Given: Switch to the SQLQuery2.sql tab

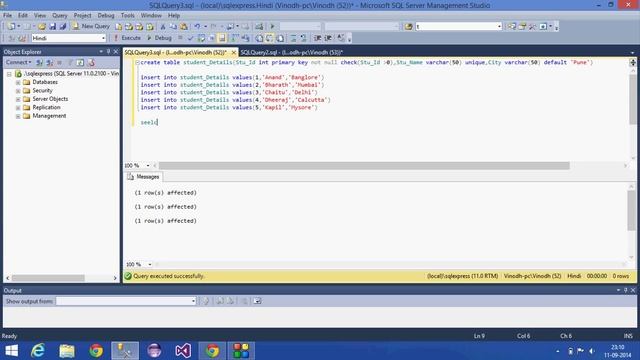Looking at the screenshot, I should (x=291, y=53).
